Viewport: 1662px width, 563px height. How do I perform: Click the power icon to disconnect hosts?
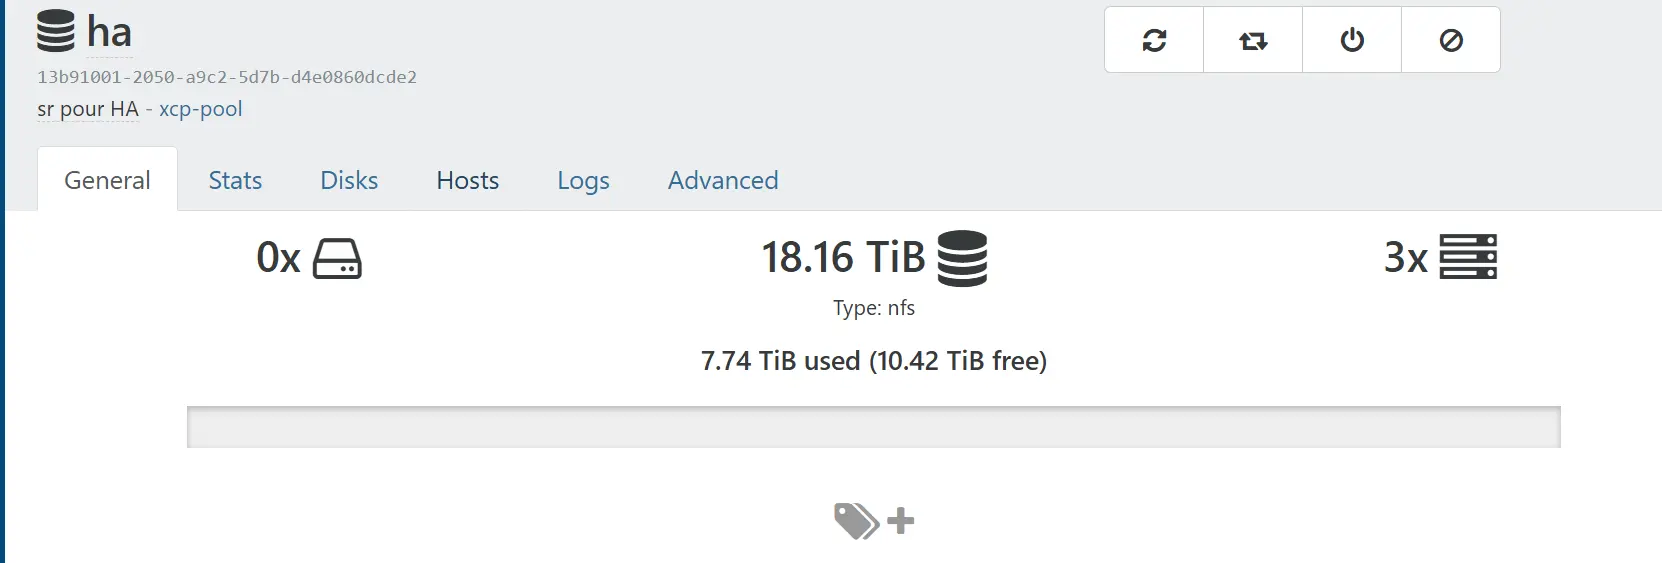pyautogui.click(x=1351, y=40)
